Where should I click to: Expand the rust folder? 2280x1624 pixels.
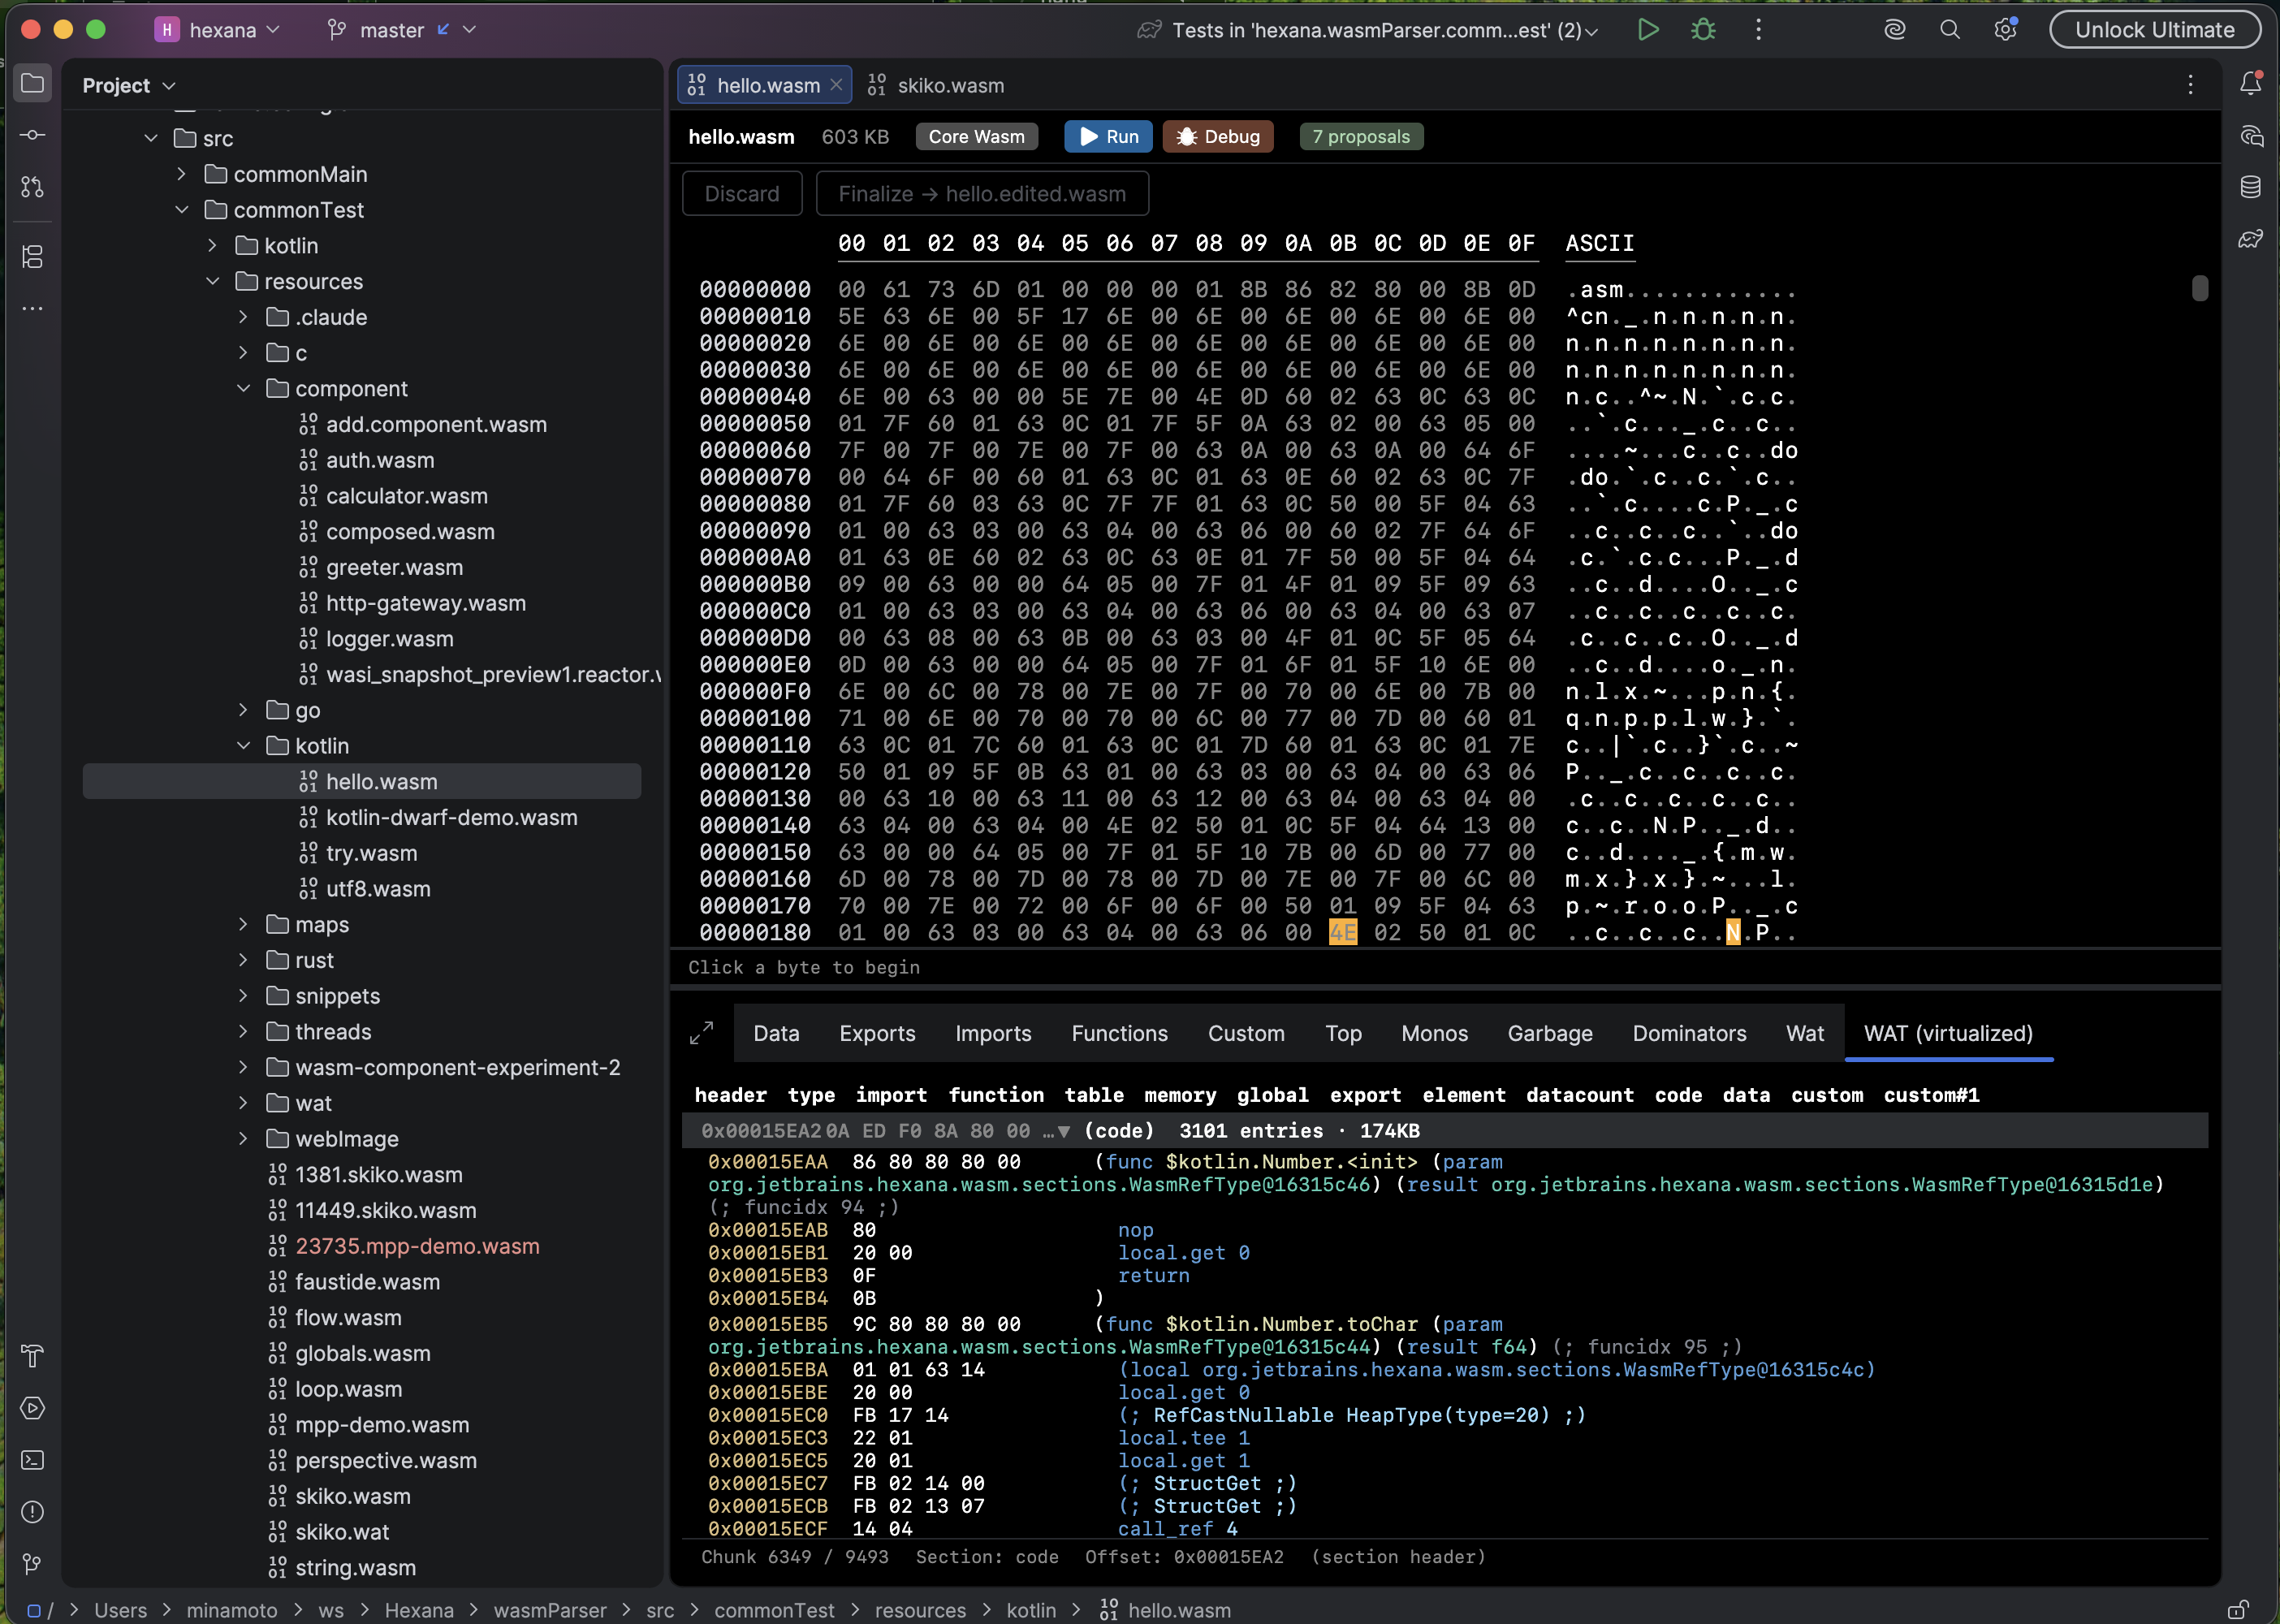[x=243, y=960]
